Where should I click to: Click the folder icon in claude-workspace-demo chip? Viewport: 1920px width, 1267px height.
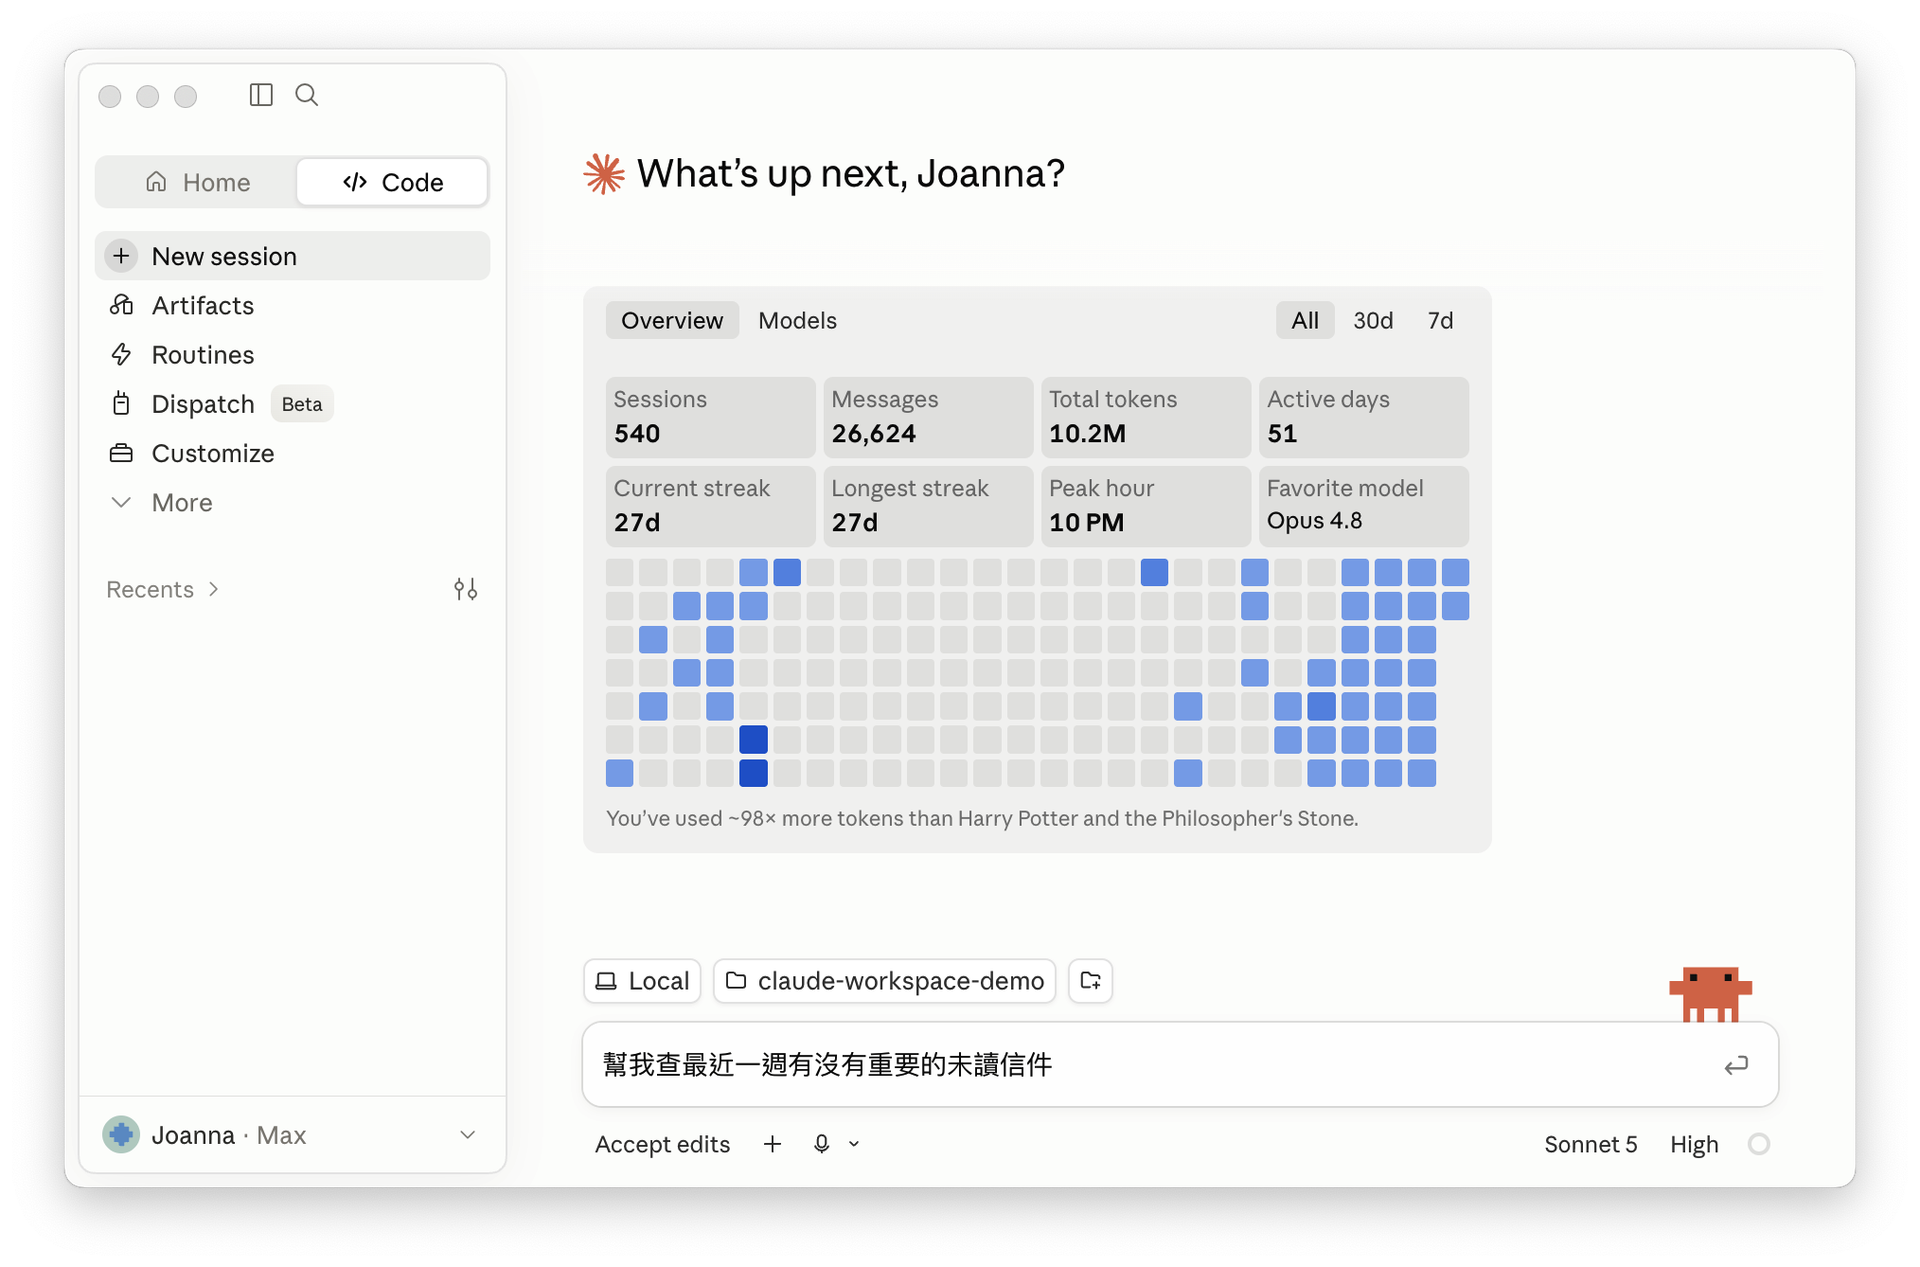click(736, 981)
